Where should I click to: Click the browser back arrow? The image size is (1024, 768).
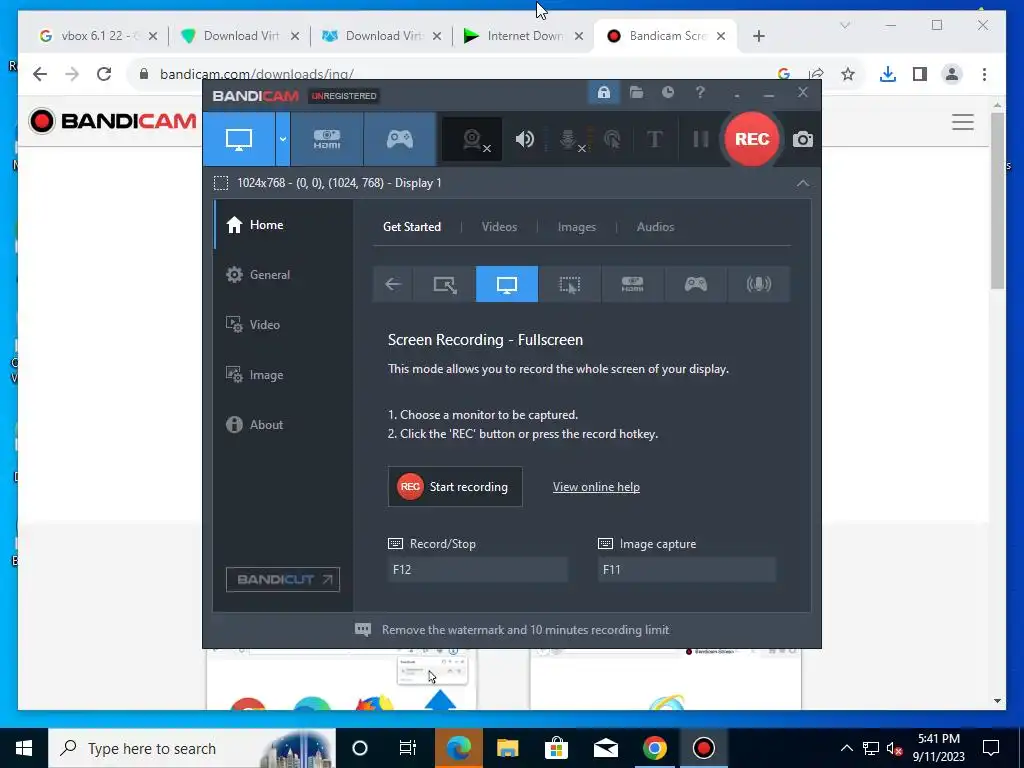(x=40, y=74)
